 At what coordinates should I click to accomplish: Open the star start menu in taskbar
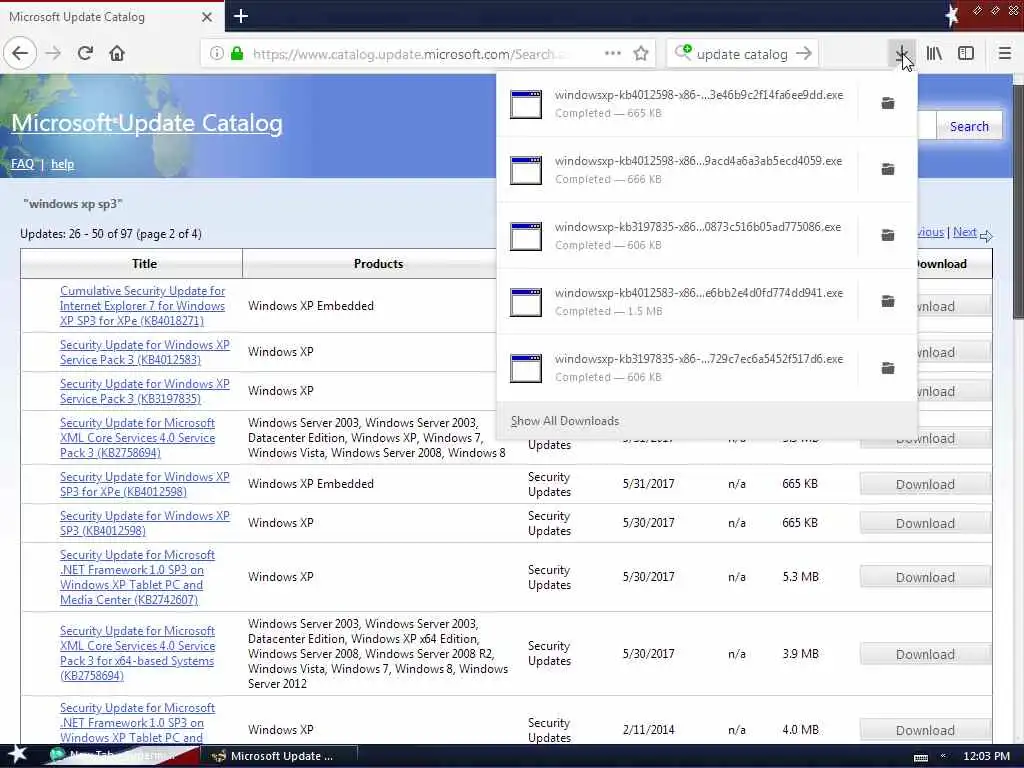pyautogui.click(x=18, y=754)
